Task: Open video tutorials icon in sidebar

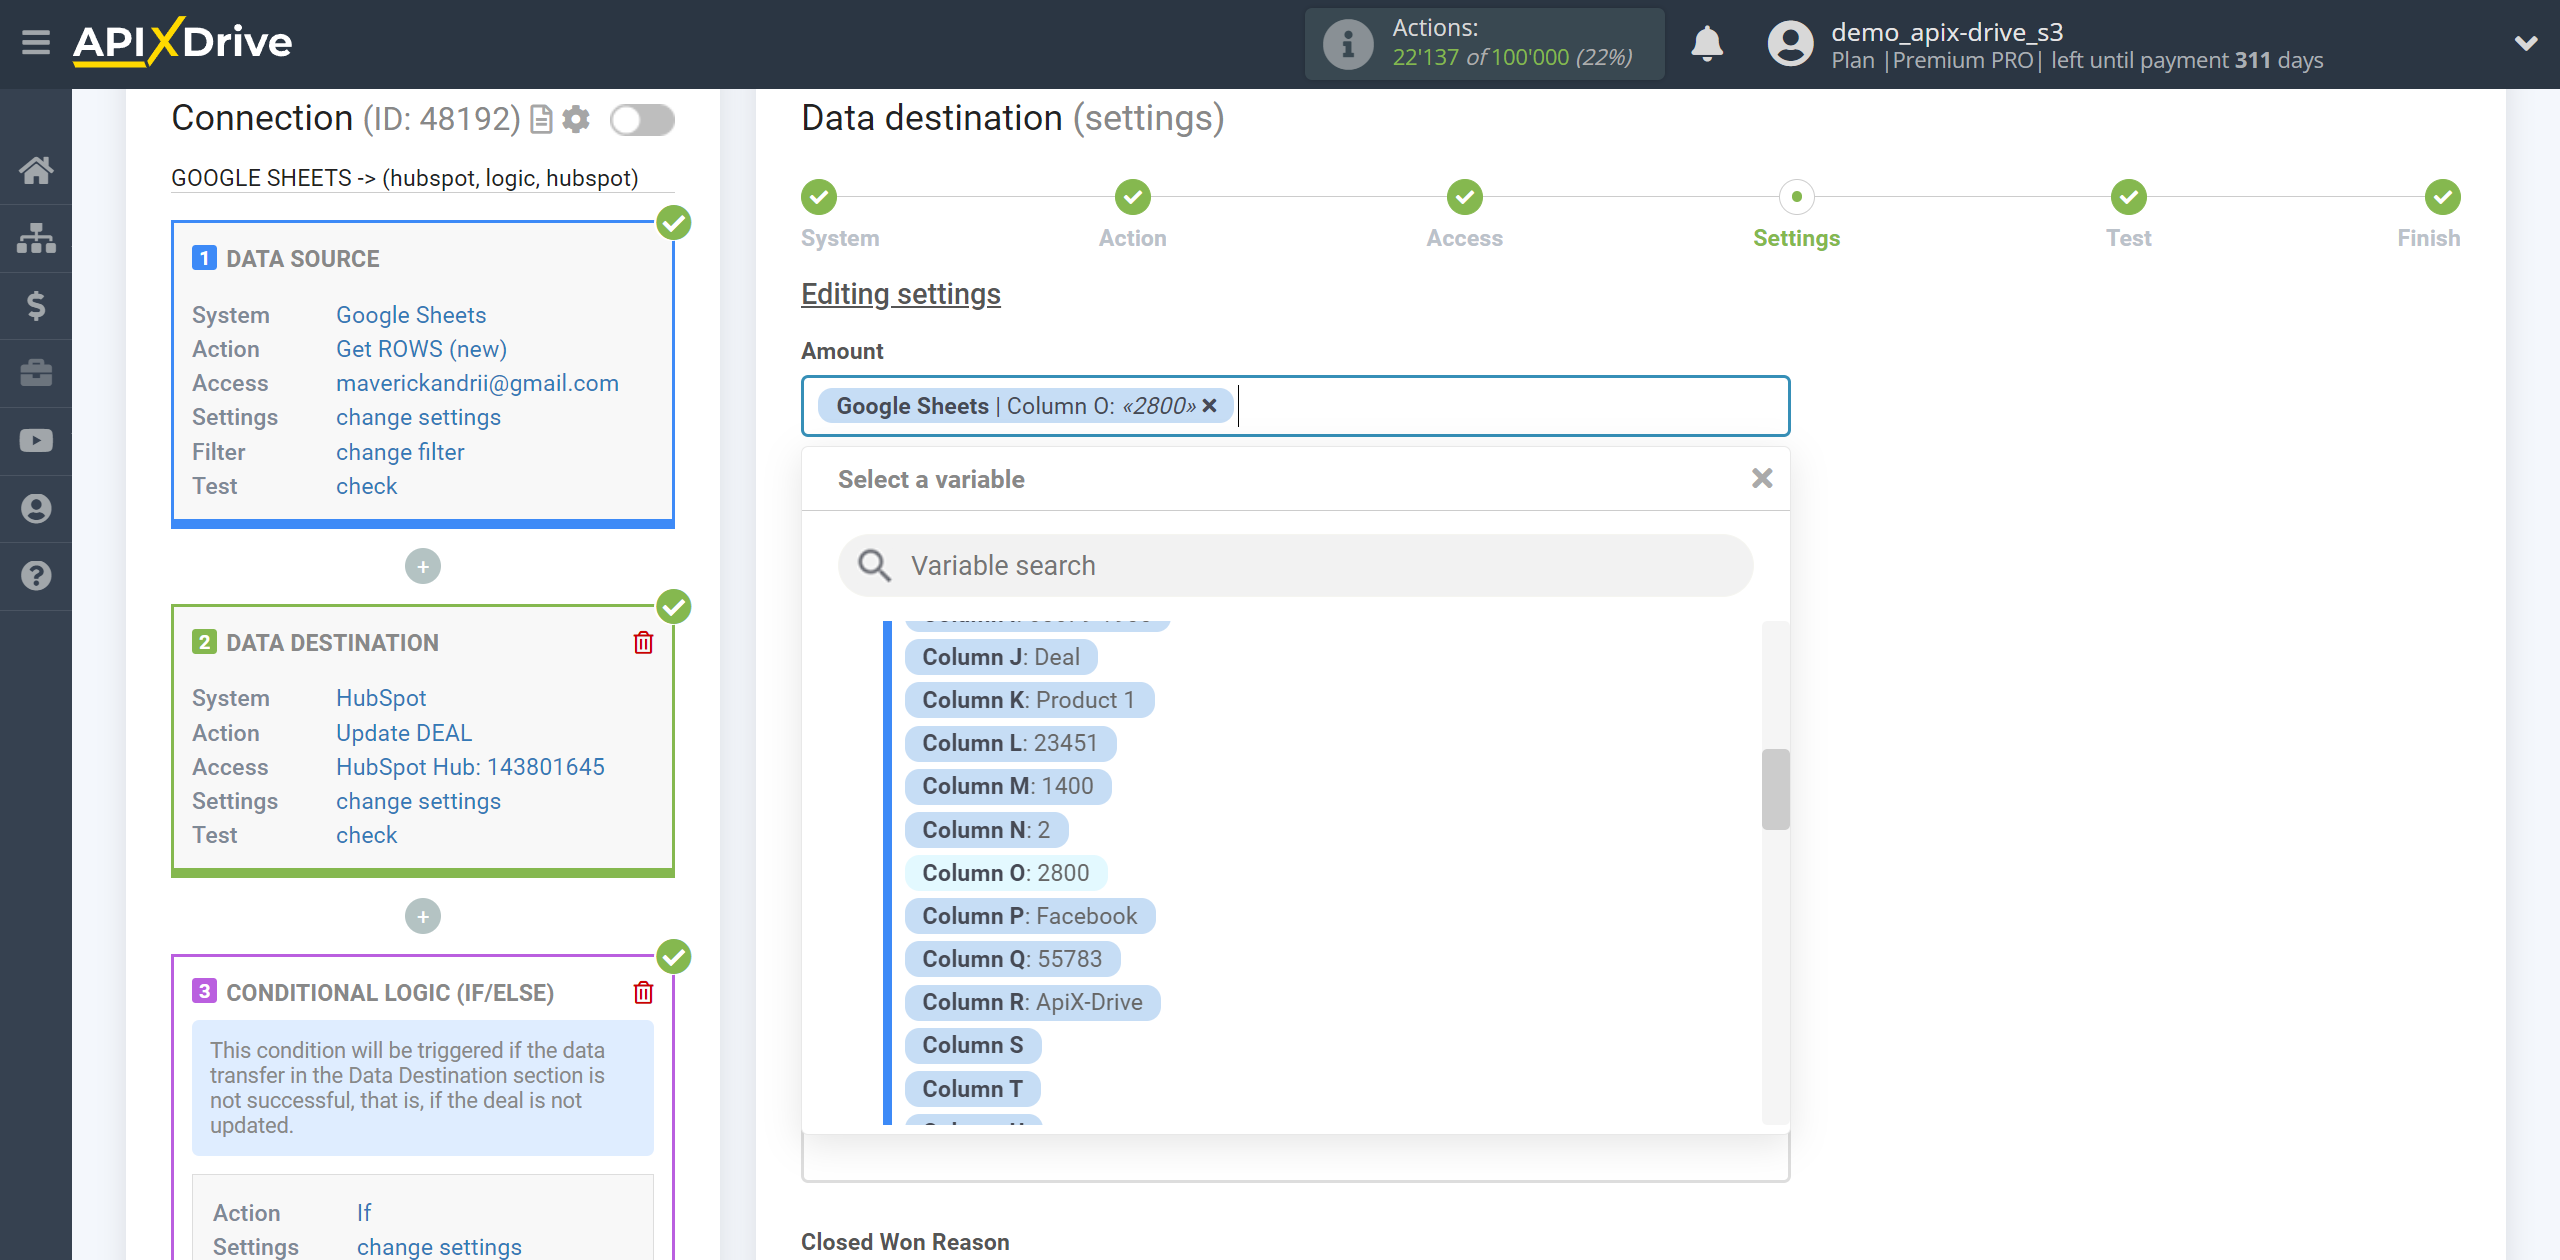Action: point(36,441)
